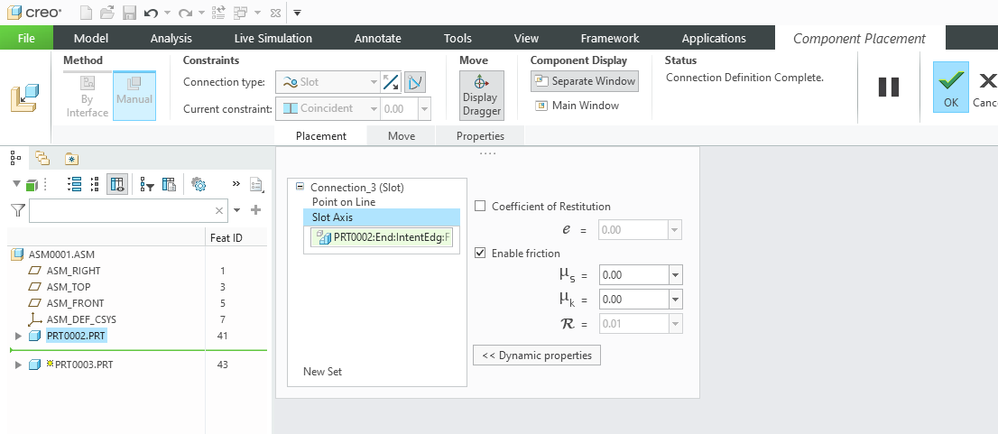Switch to the Analysis ribbon tab
The image size is (998, 434).
point(171,38)
